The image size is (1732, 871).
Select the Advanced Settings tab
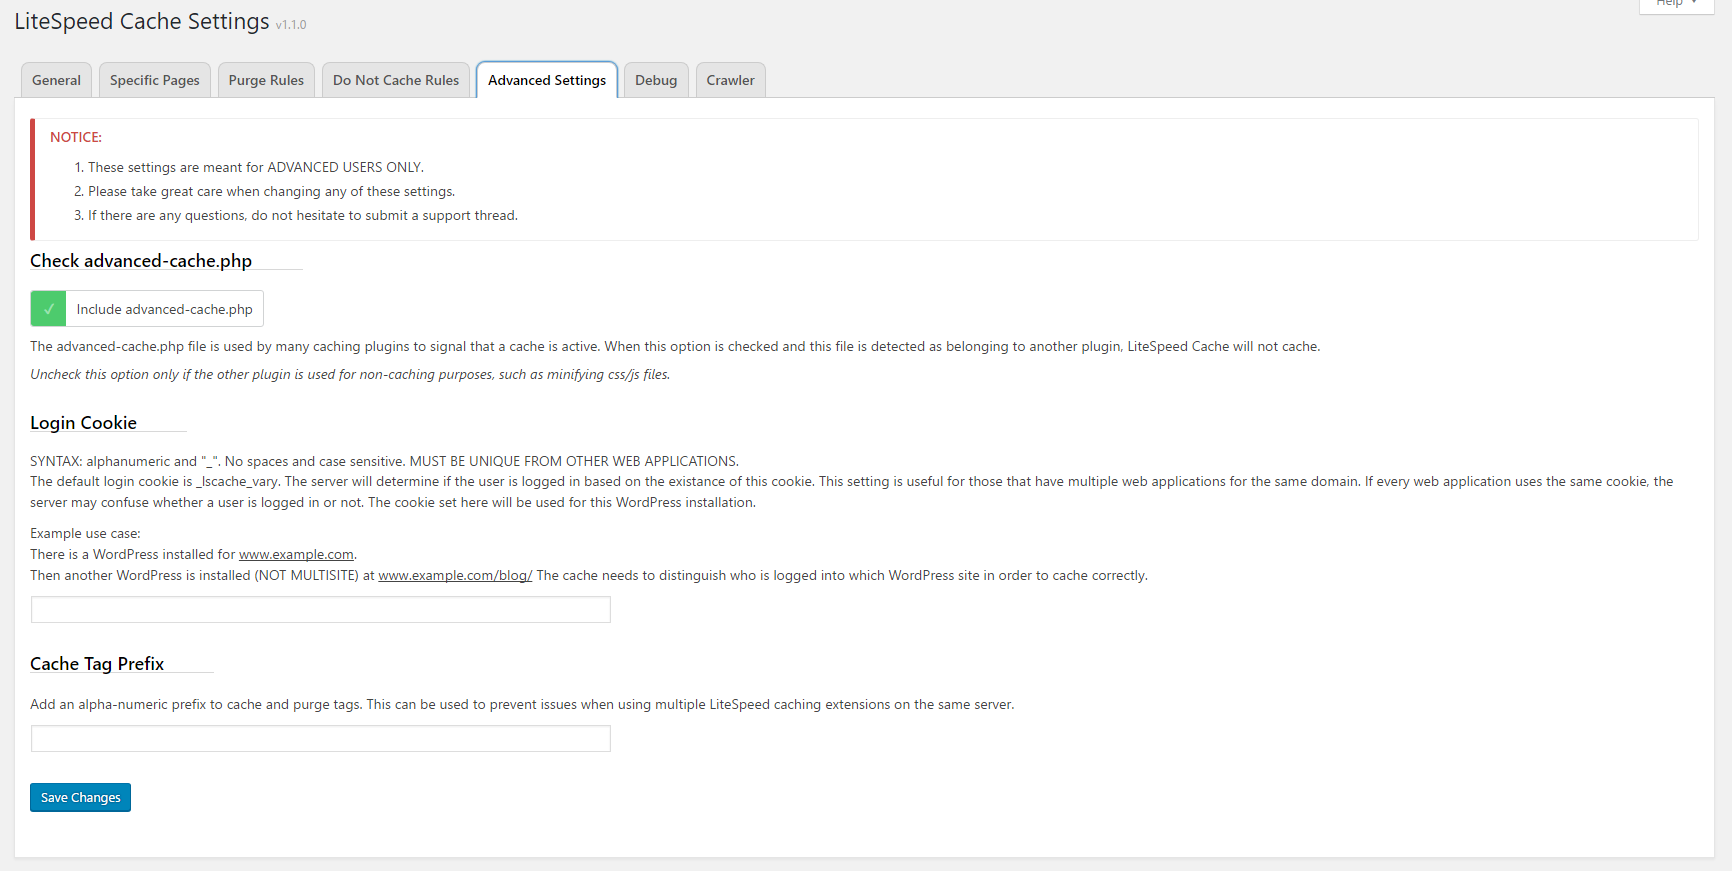547,80
